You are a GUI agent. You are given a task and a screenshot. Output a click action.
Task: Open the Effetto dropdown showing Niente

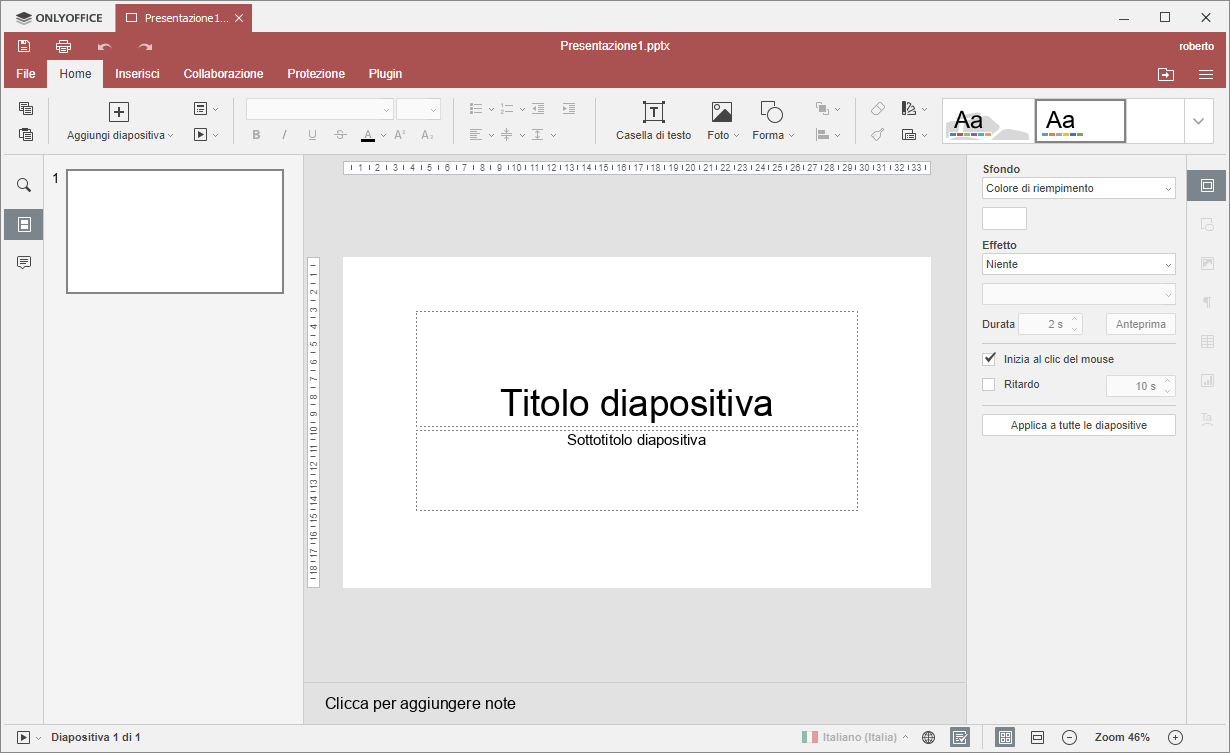coord(1078,264)
